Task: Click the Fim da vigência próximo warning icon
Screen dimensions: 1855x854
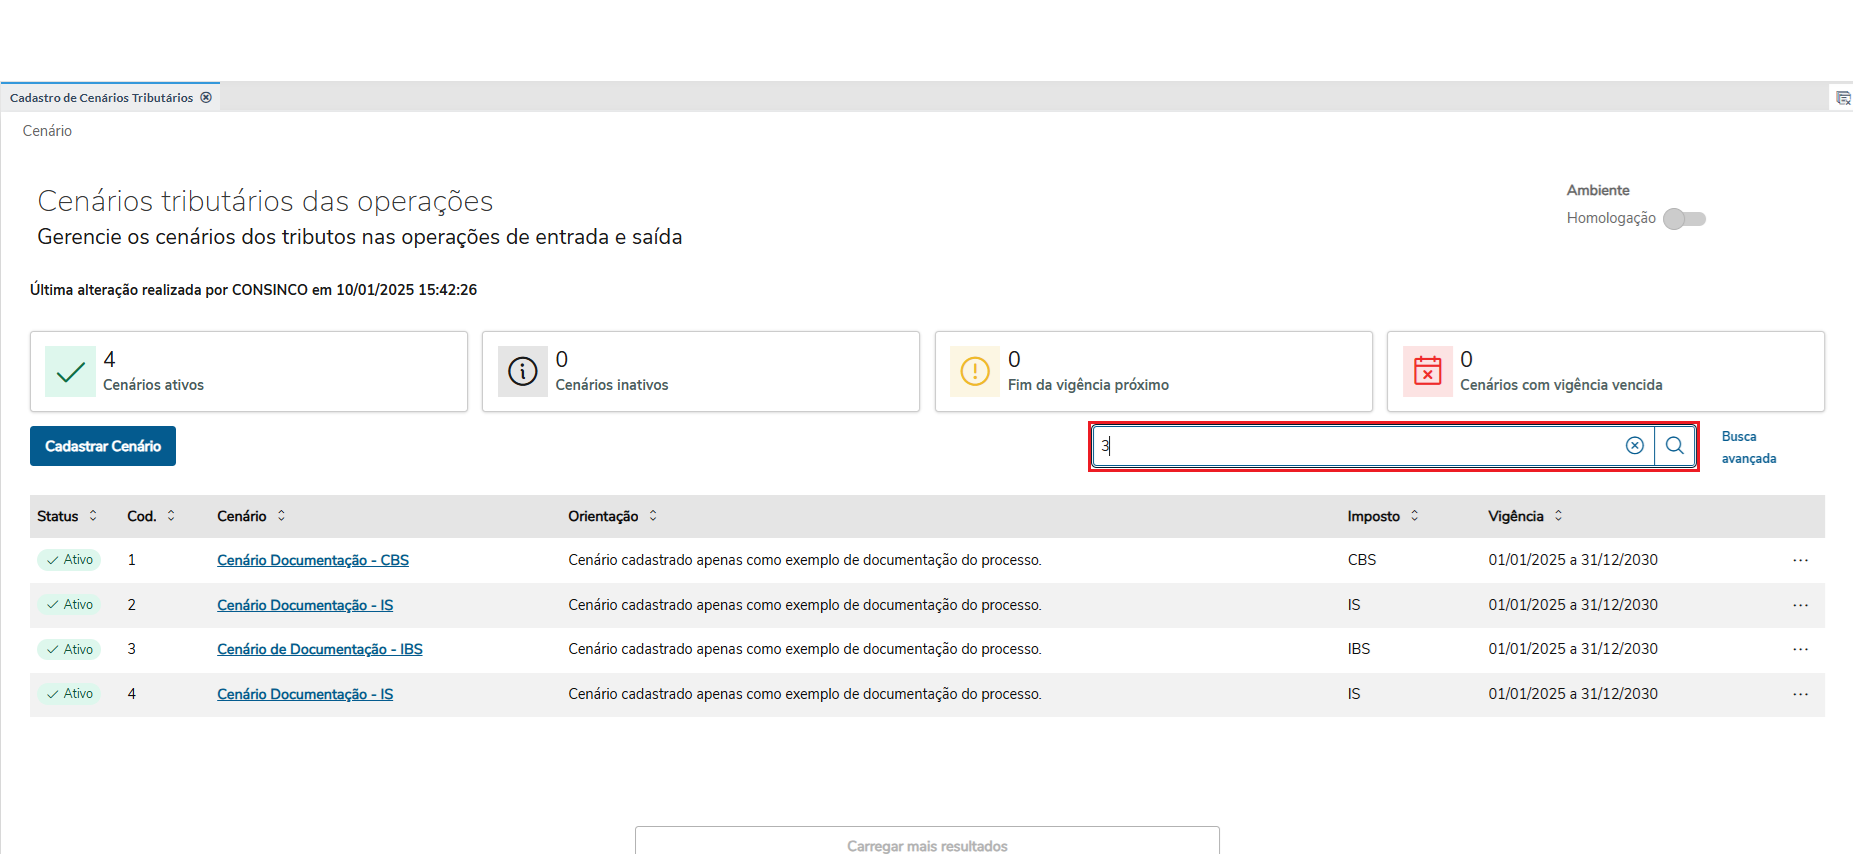Action: (x=975, y=372)
